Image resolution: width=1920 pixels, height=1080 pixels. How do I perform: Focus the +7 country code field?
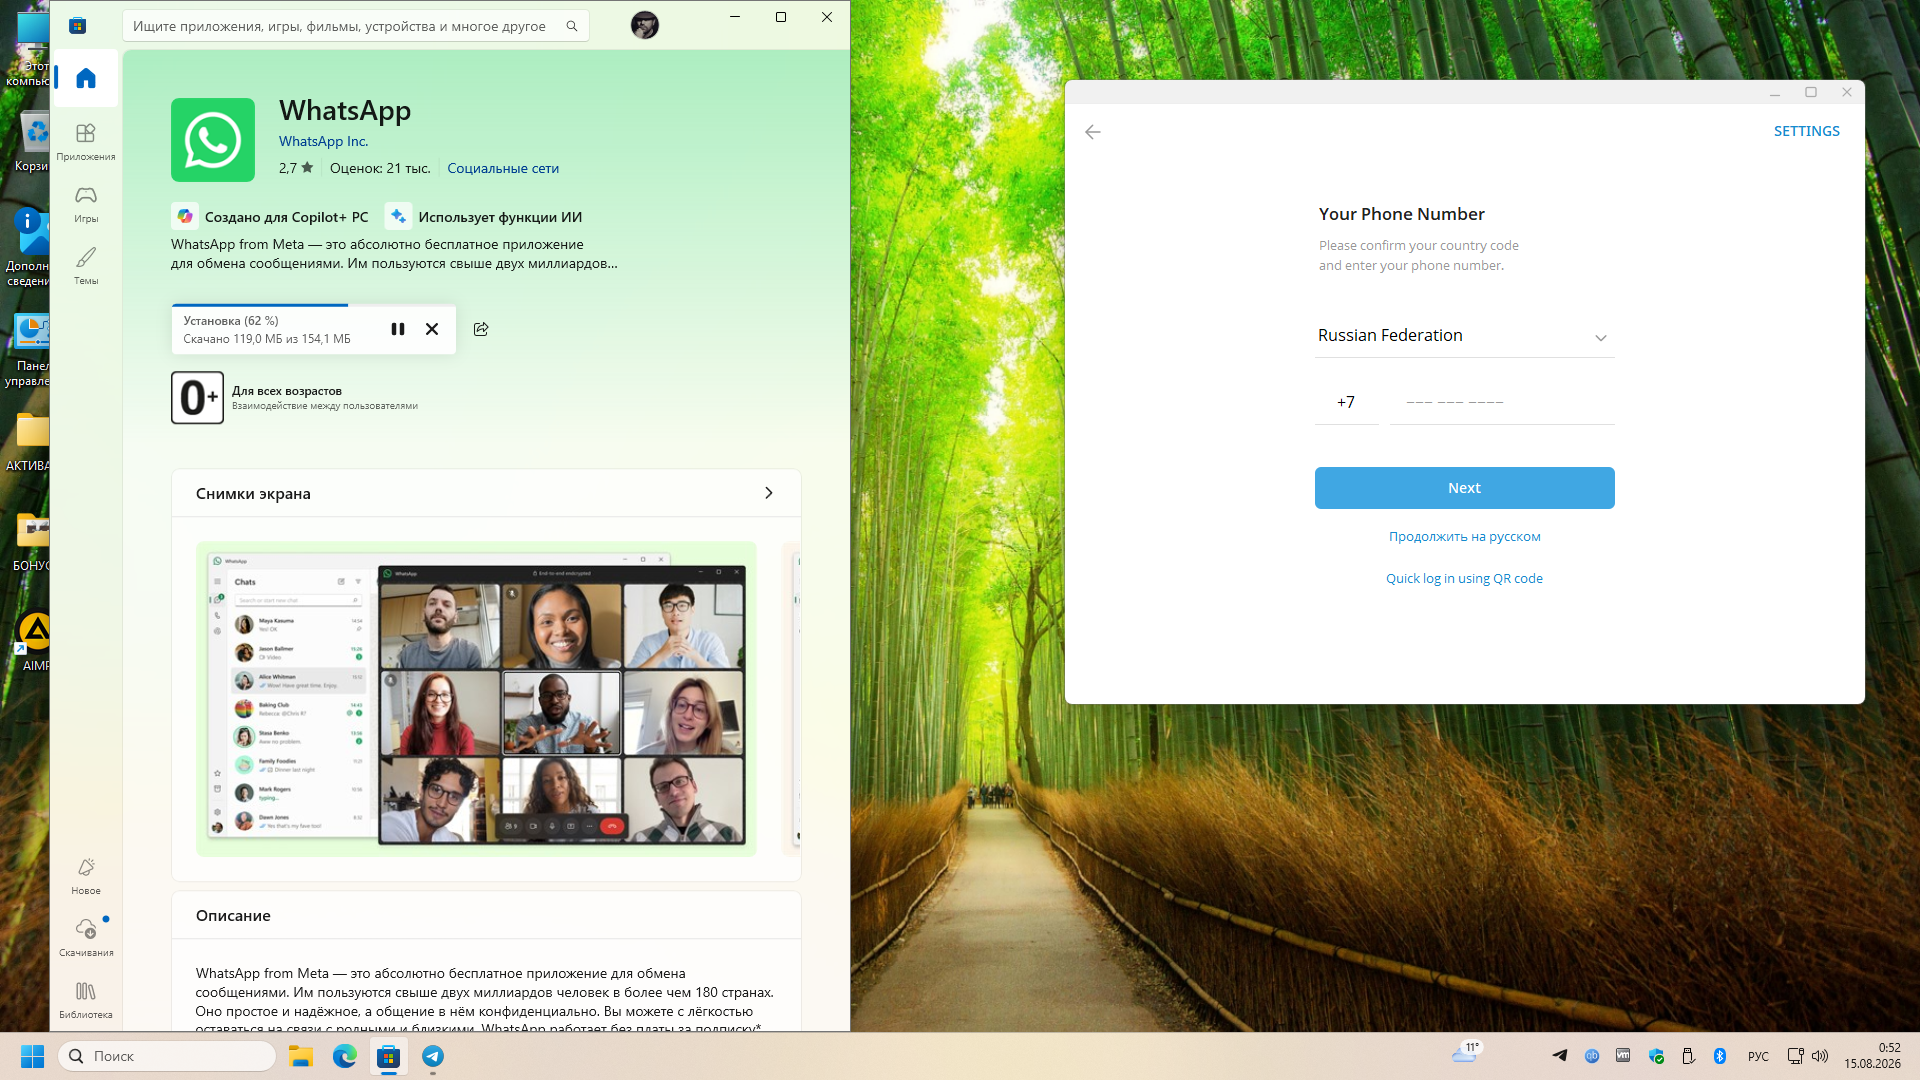(1346, 403)
